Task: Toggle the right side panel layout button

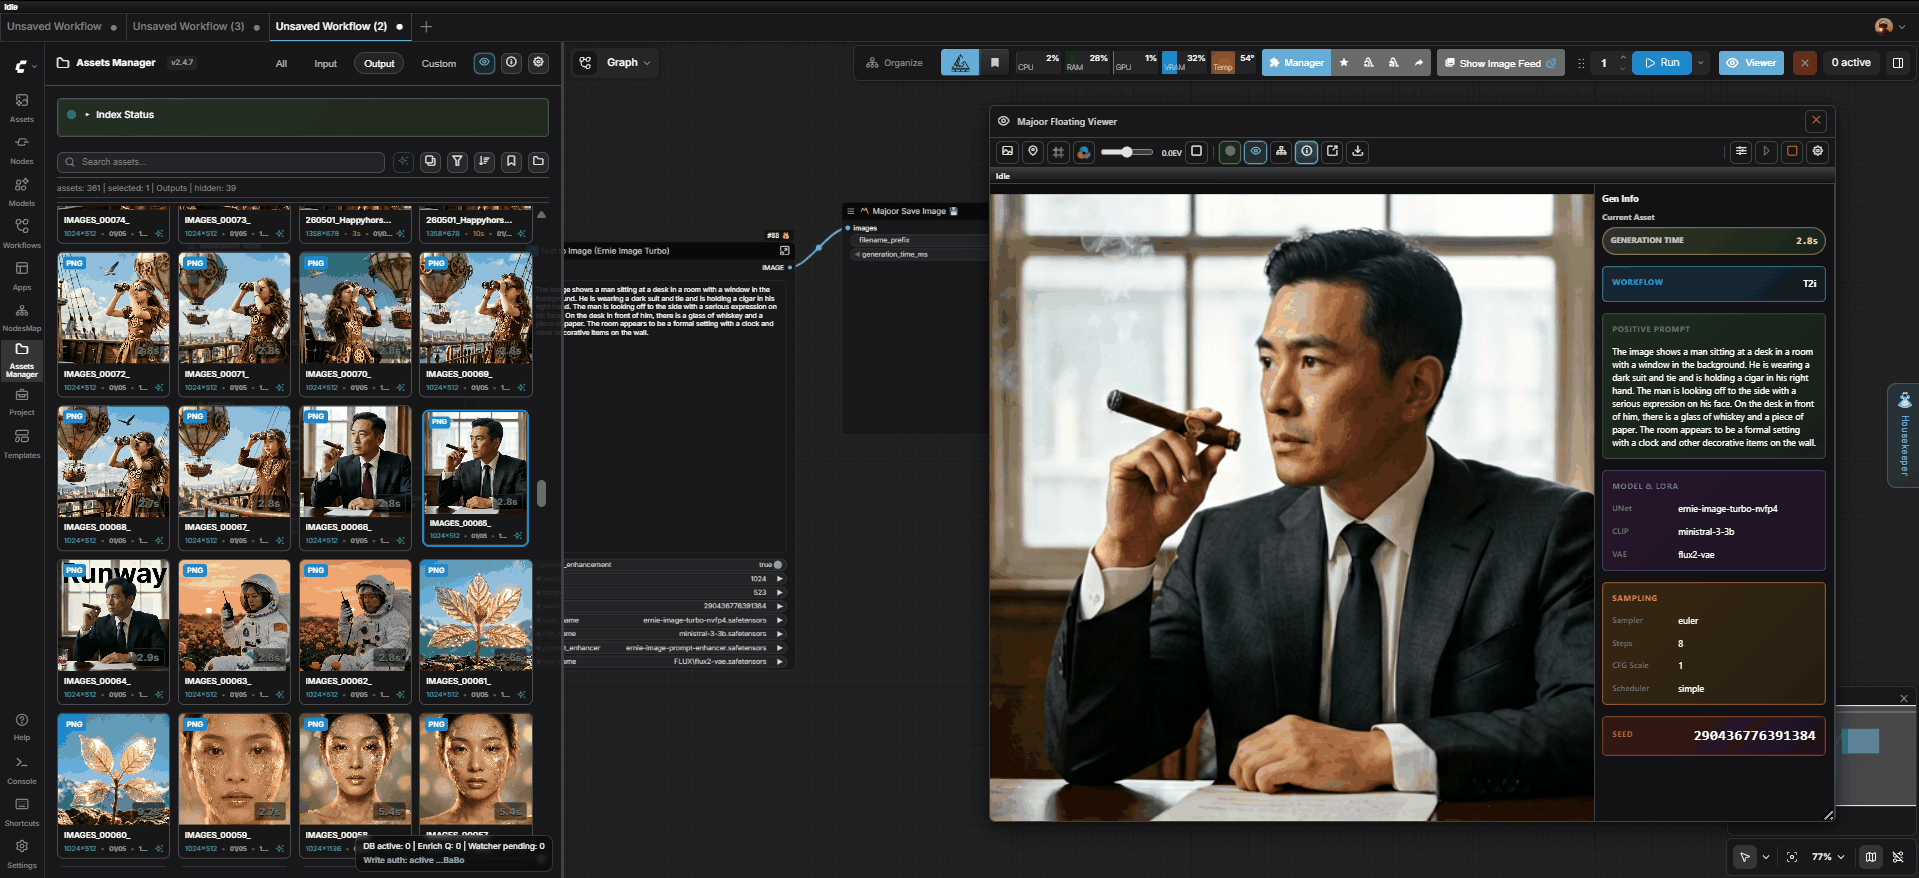Action: coord(1897,62)
